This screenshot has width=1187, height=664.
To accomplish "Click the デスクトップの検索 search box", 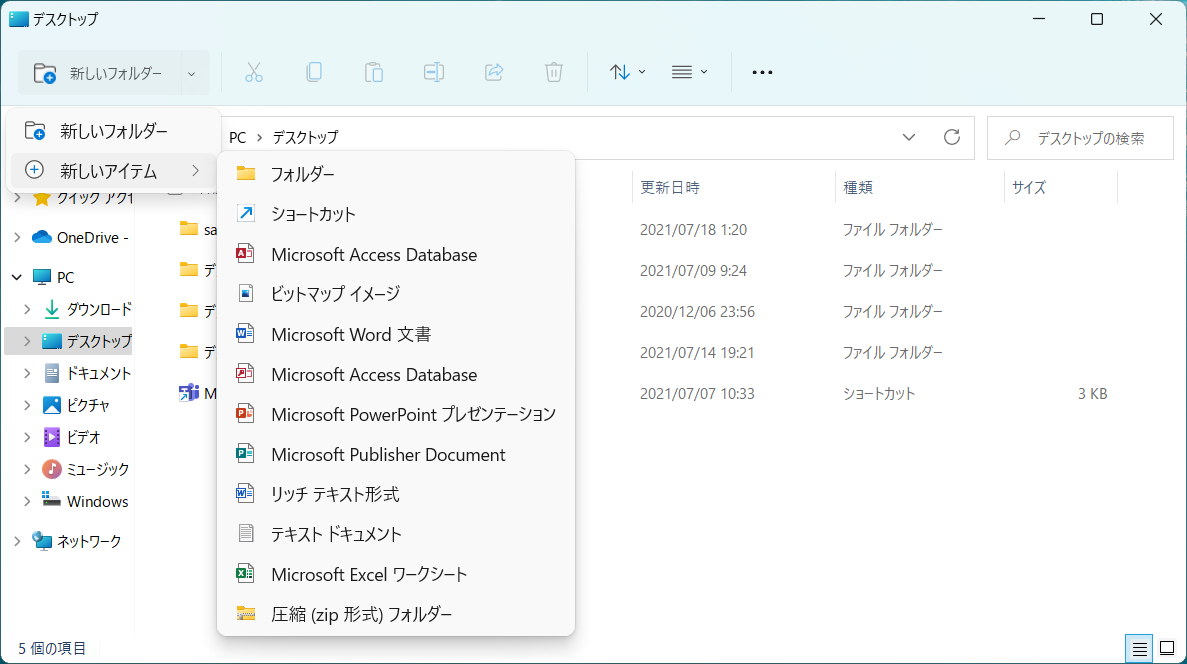I will click(1080, 138).
